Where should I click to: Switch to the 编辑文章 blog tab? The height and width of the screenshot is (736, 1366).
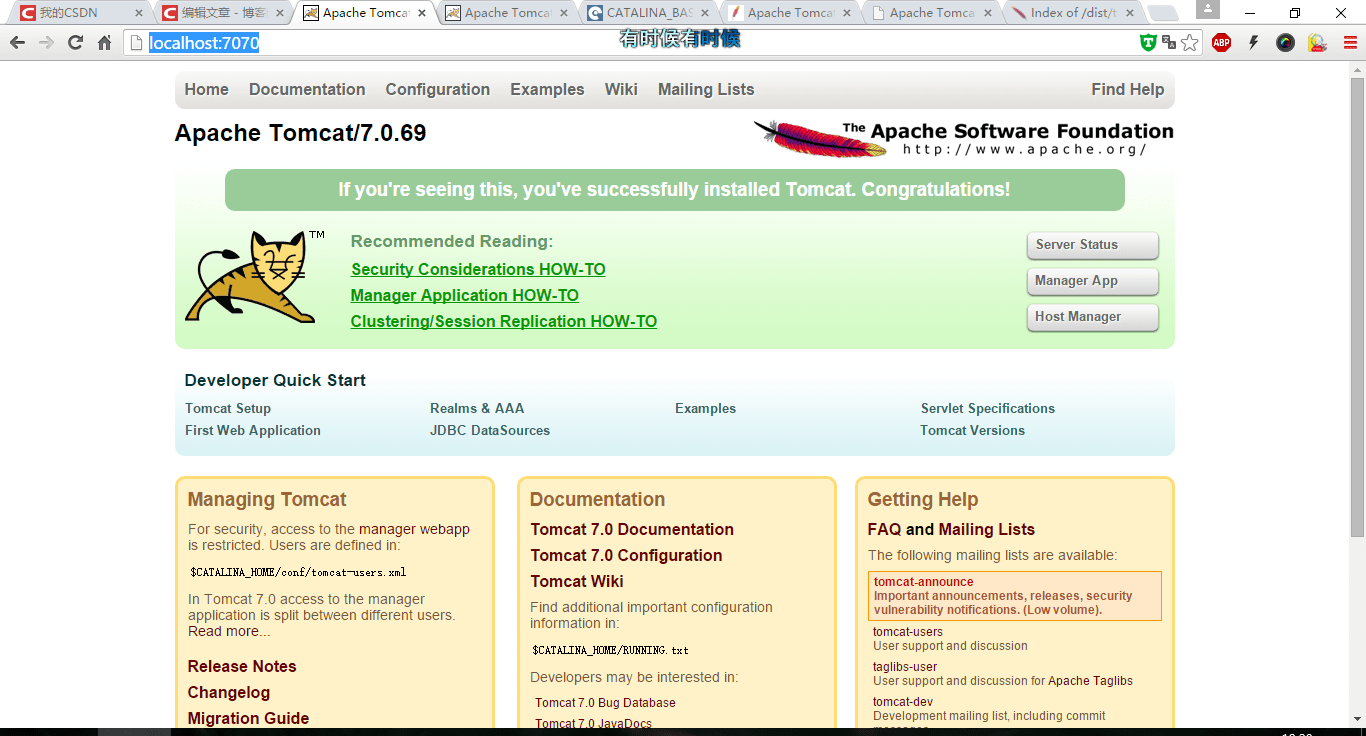click(x=222, y=13)
